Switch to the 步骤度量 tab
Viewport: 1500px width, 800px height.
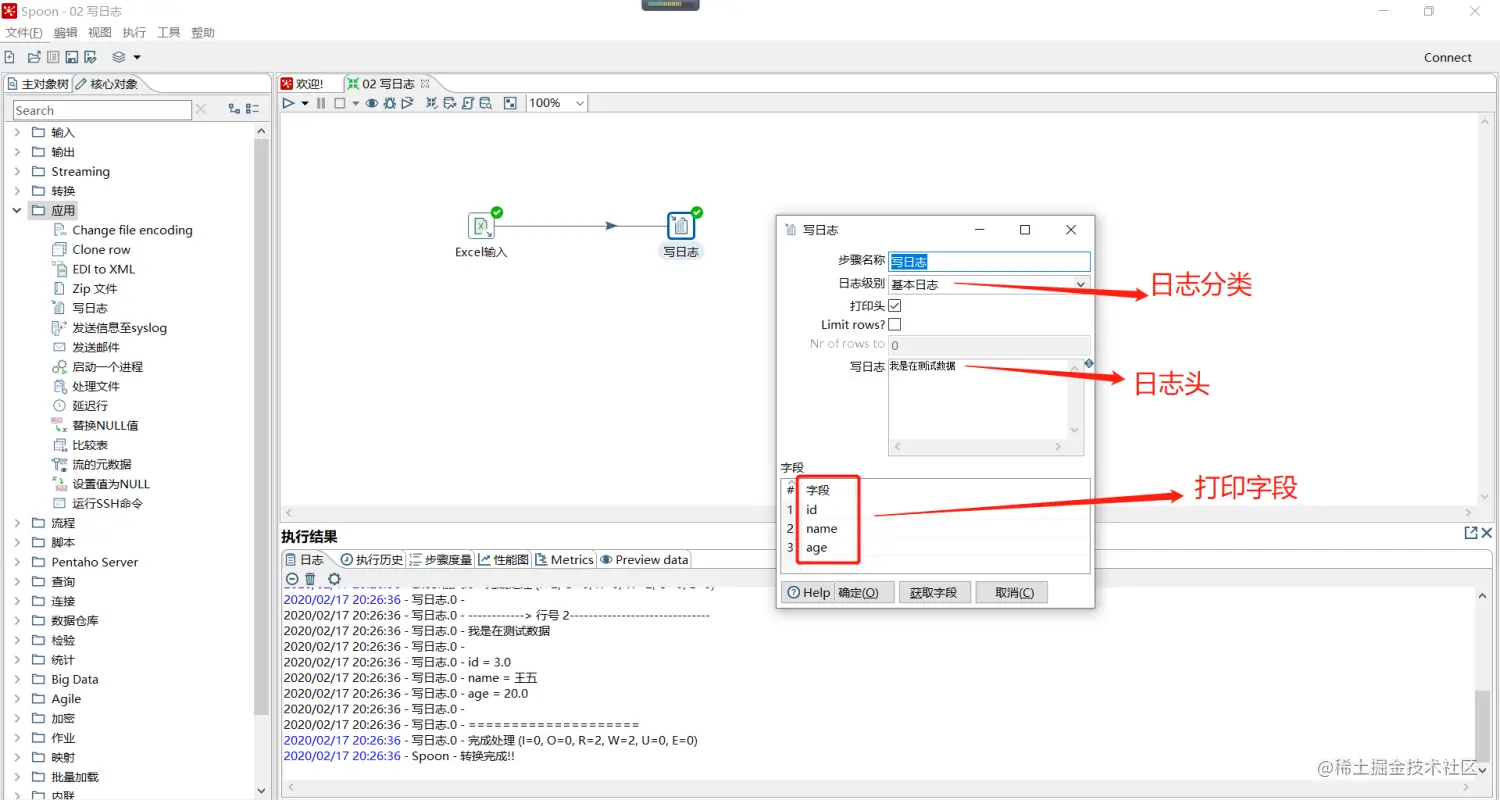coord(440,560)
